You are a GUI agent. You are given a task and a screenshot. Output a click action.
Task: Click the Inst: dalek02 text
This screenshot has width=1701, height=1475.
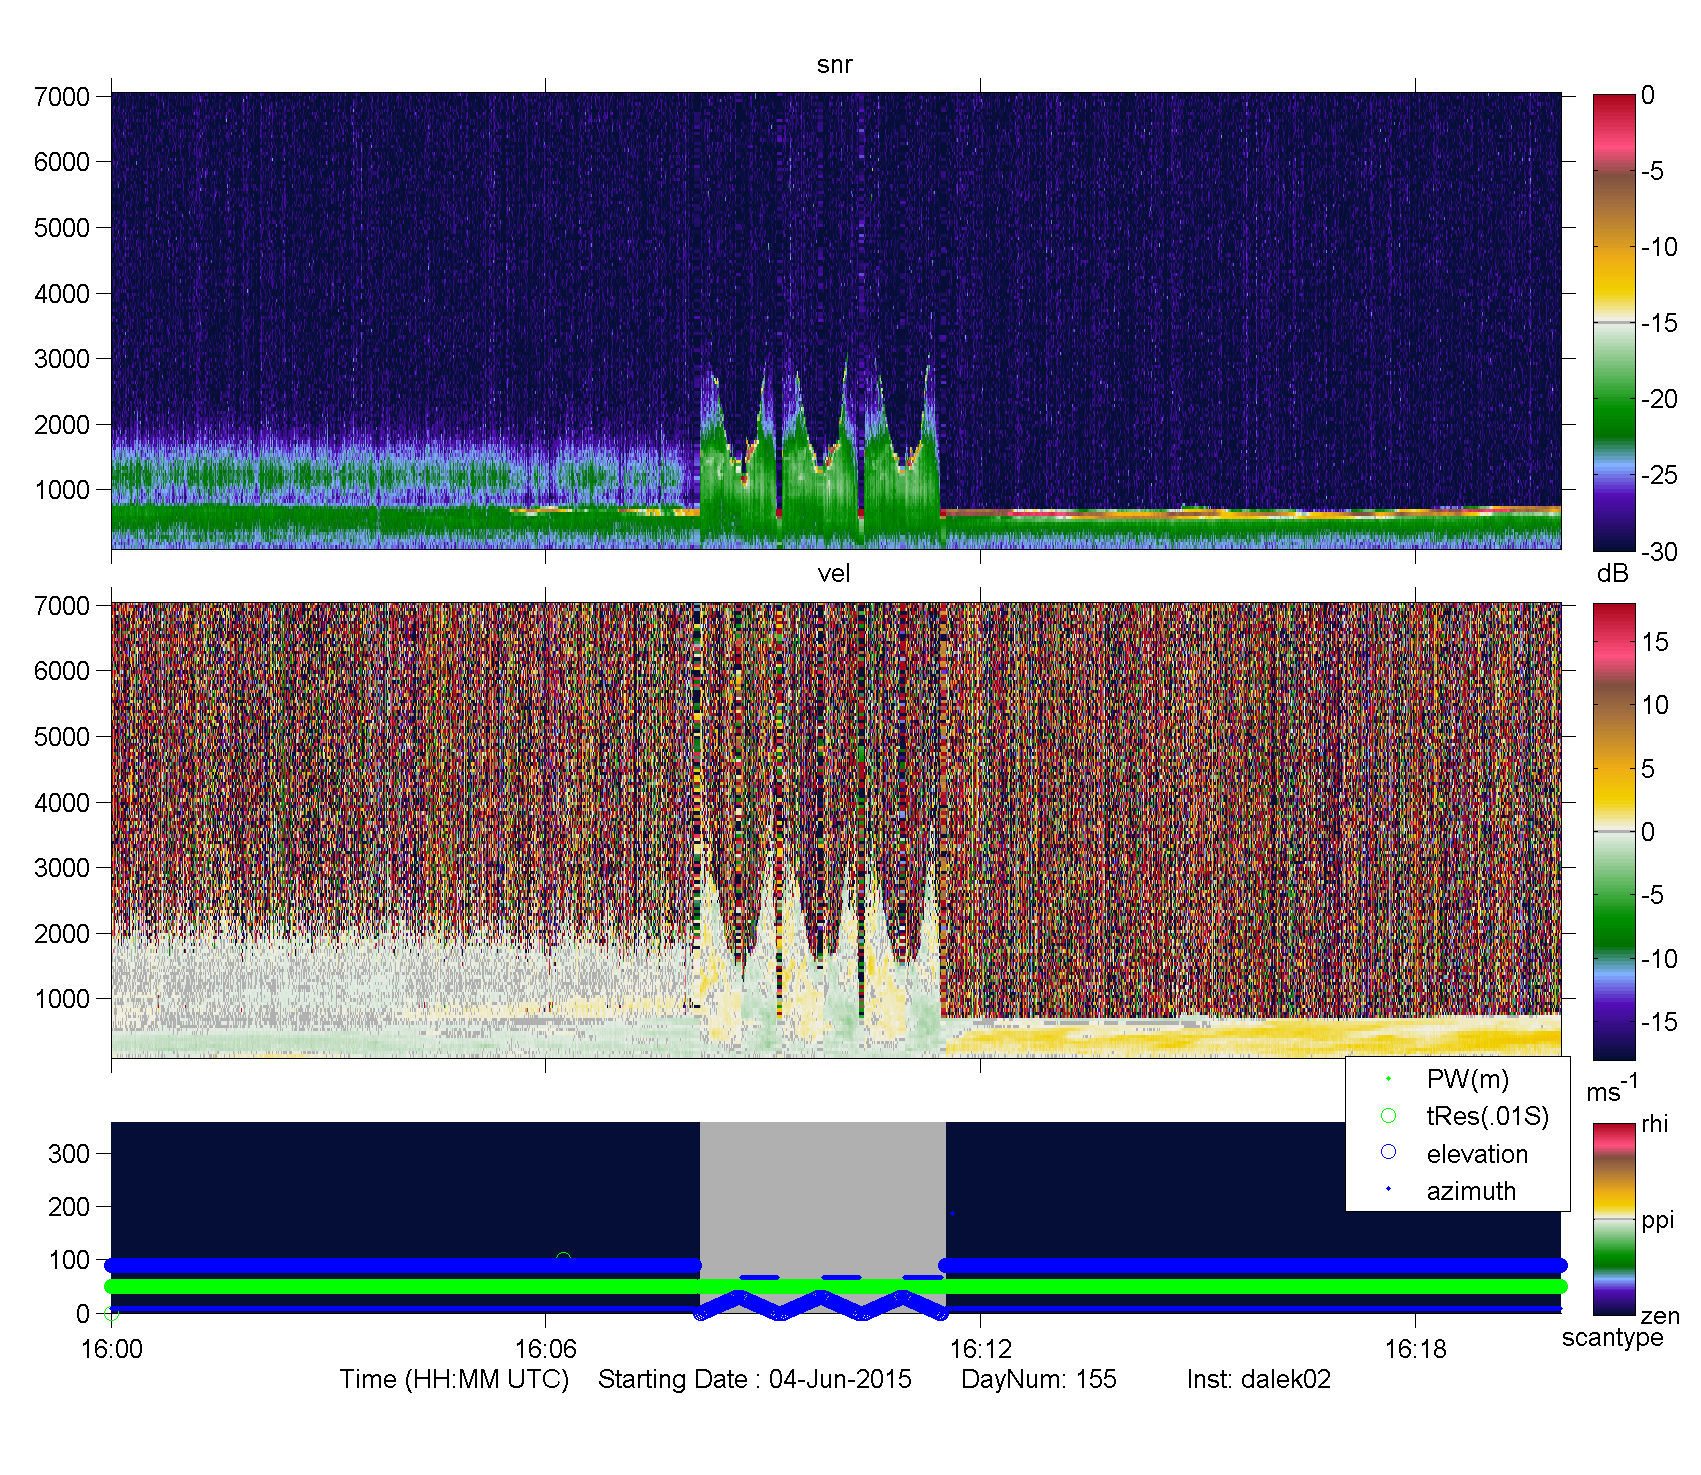click(x=1259, y=1380)
